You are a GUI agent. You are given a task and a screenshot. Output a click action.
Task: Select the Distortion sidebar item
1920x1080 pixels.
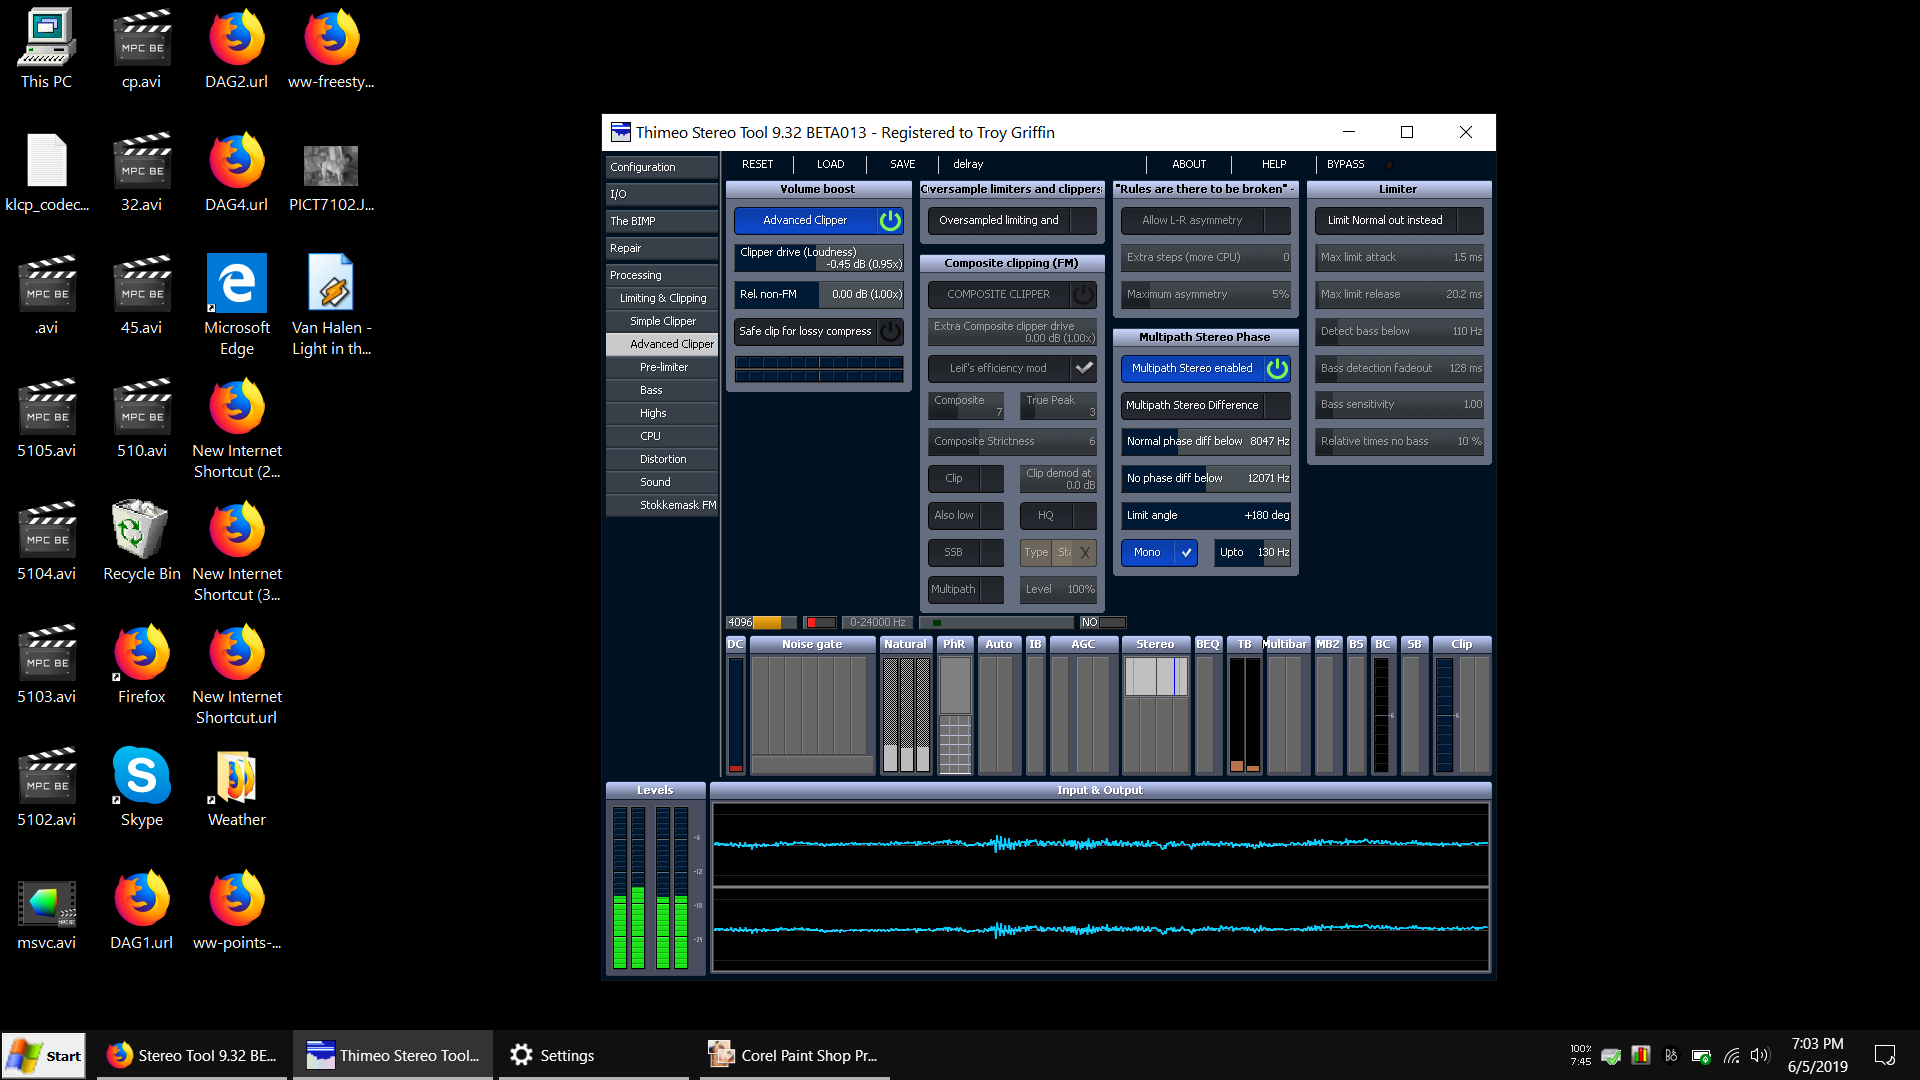click(661, 459)
